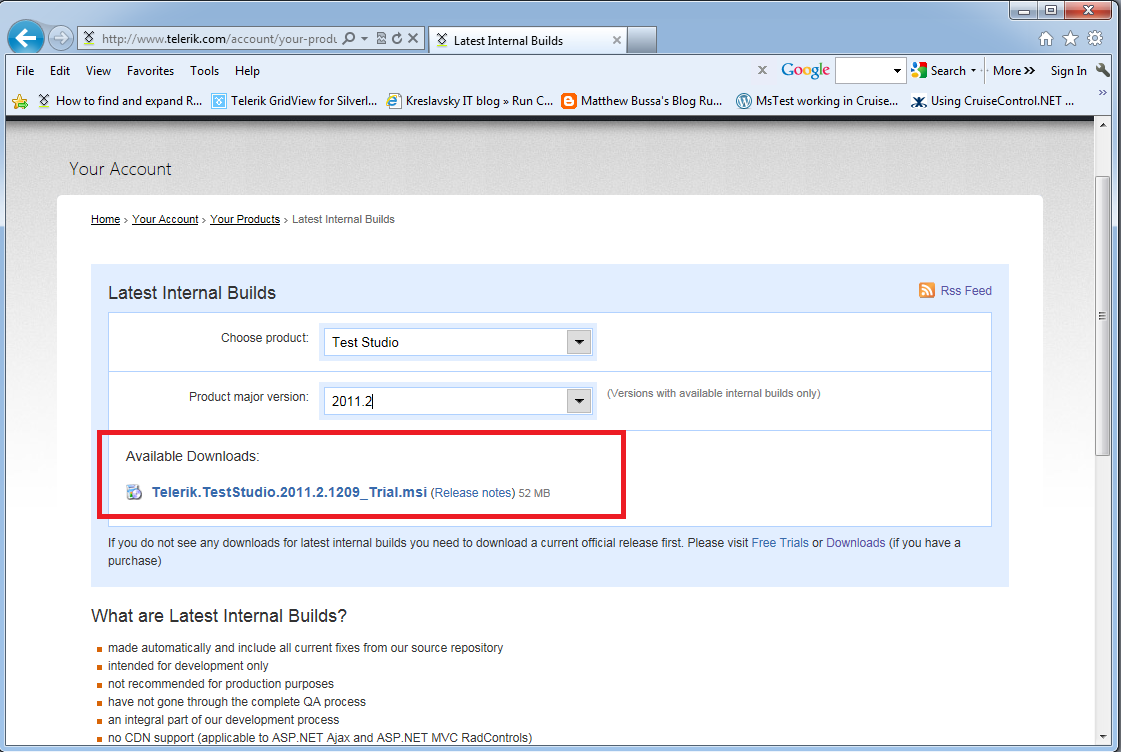Click the address bar URL field
This screenshot has width=1121, height=752.
(218, 39)
